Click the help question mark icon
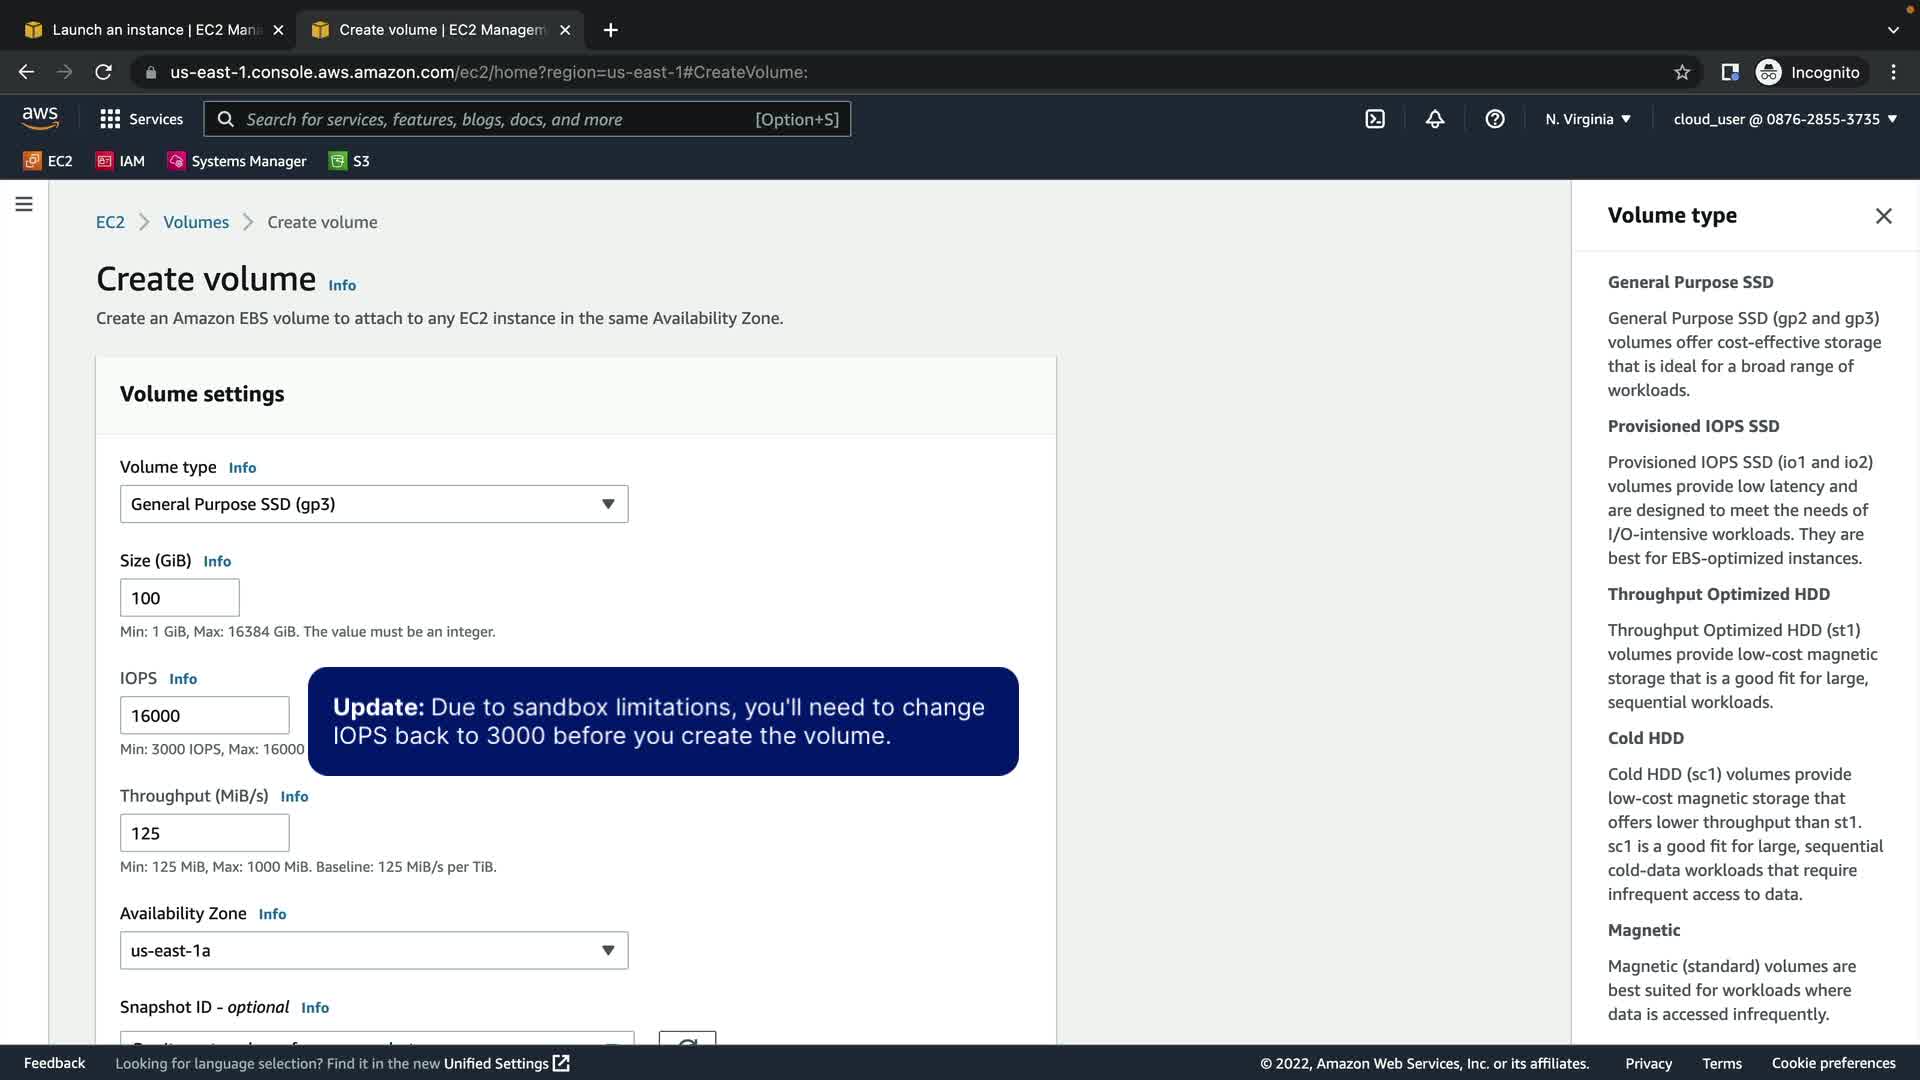Viewport: 1920px width, 1080px height. click(x=1495, y=119)
